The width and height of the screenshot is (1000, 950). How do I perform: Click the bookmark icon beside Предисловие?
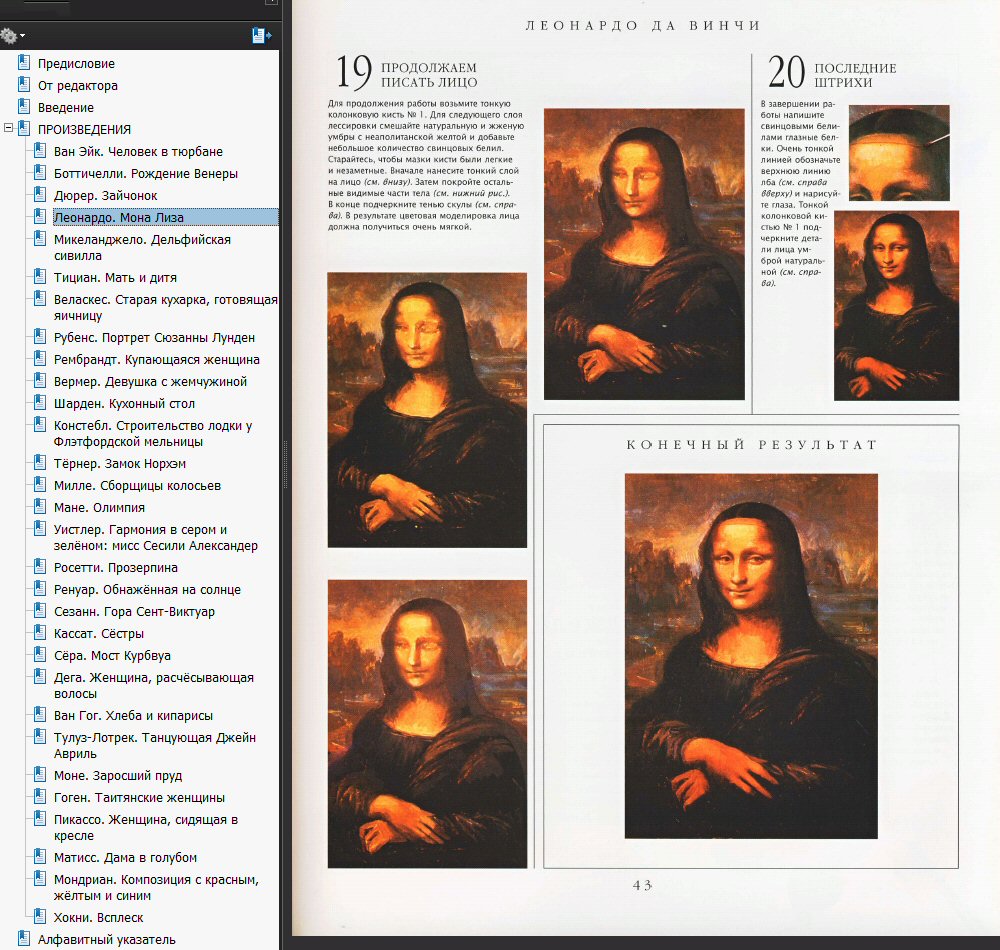(24, 62)
